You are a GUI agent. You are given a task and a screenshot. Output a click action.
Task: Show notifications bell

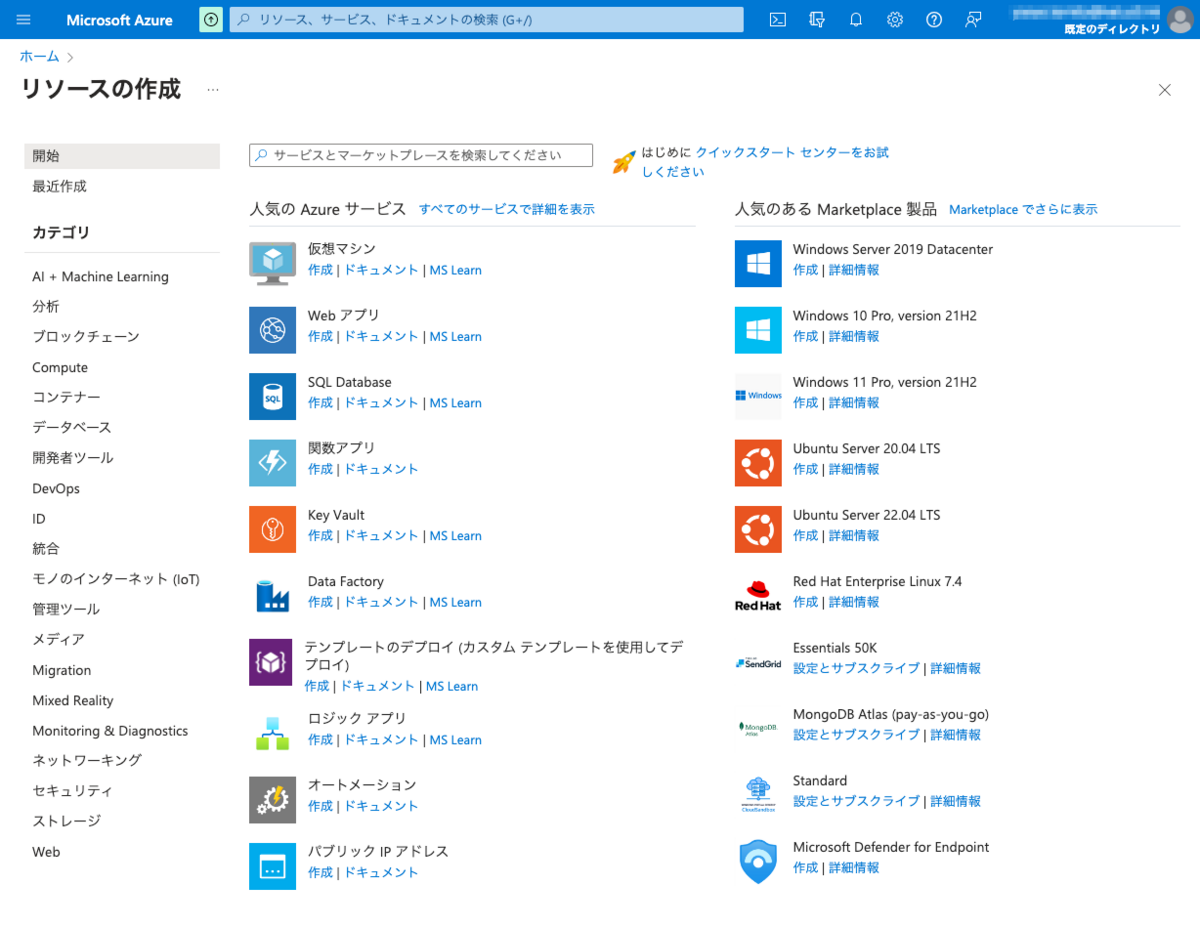point(856,20)
